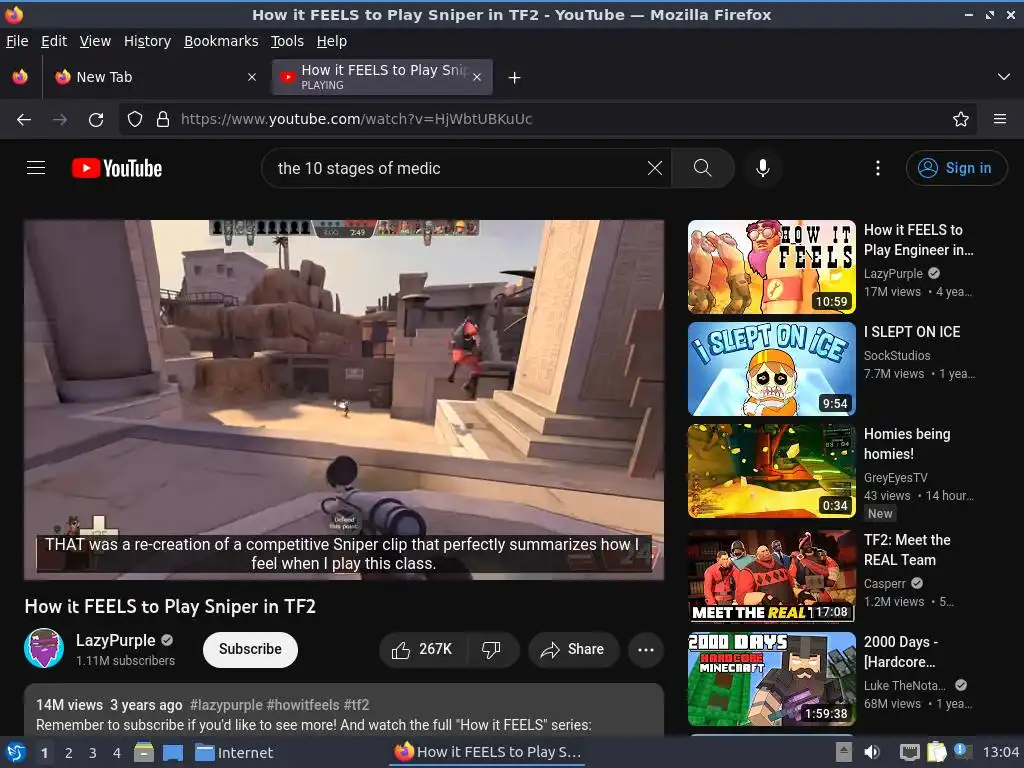
Task: Click the #lazypurple hashtag
Action: point(226,705)
